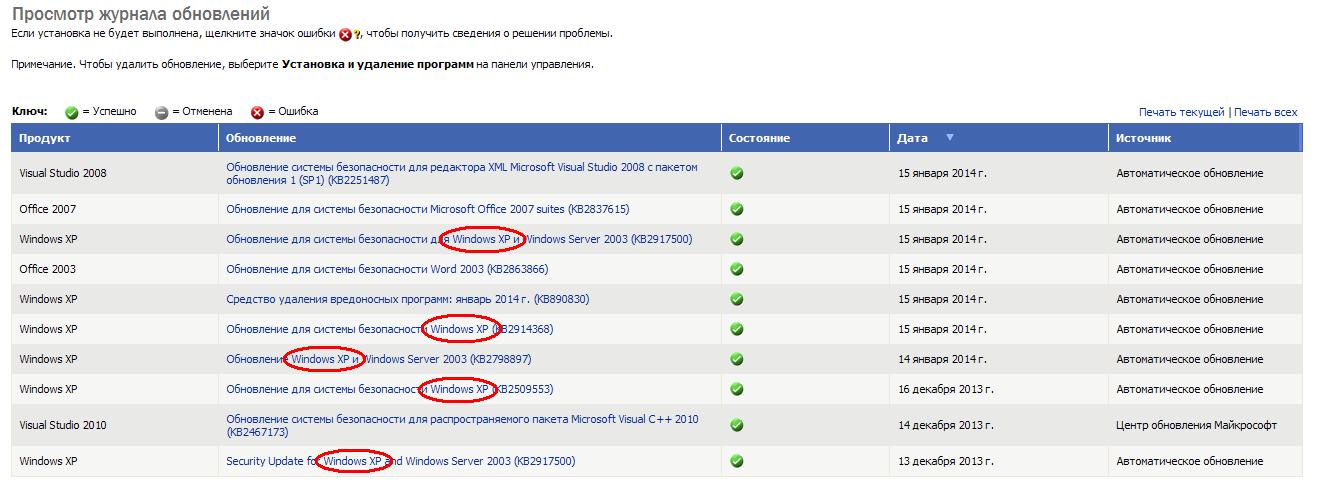Click the green checkmark for the KB2467173 row
The width and height of the screenshot is (1324, 492).
click(x=737, y=425)
